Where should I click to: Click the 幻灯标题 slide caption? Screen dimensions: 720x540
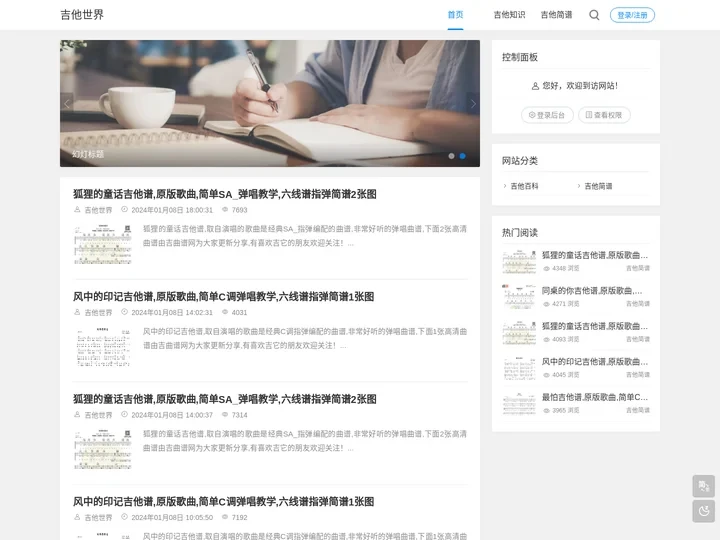click(x=88, y=154)
